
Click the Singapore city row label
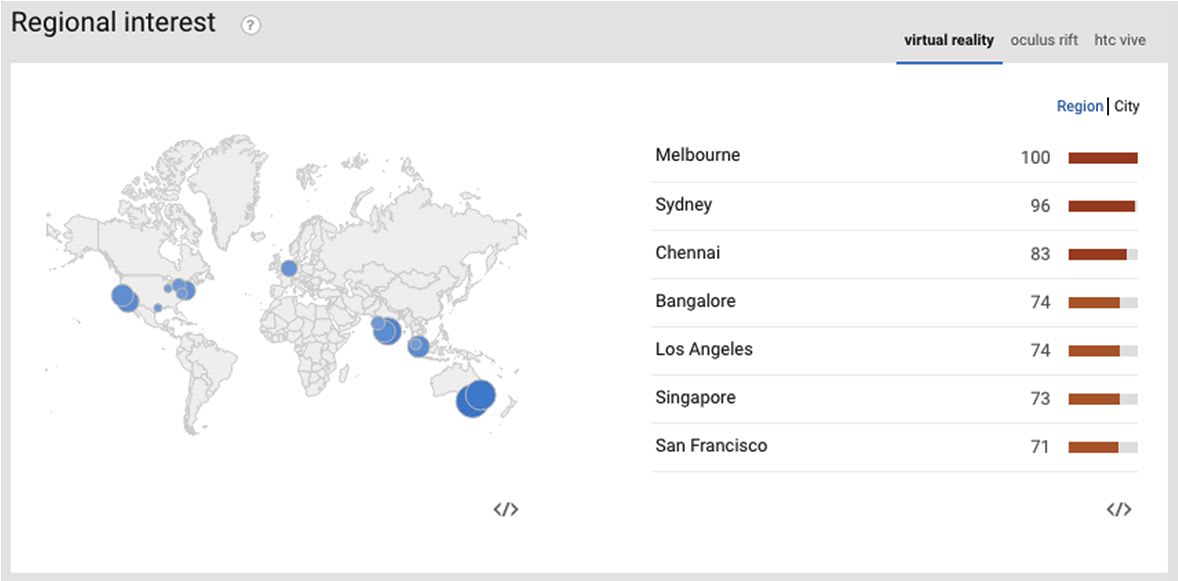(x=695, y=398)
